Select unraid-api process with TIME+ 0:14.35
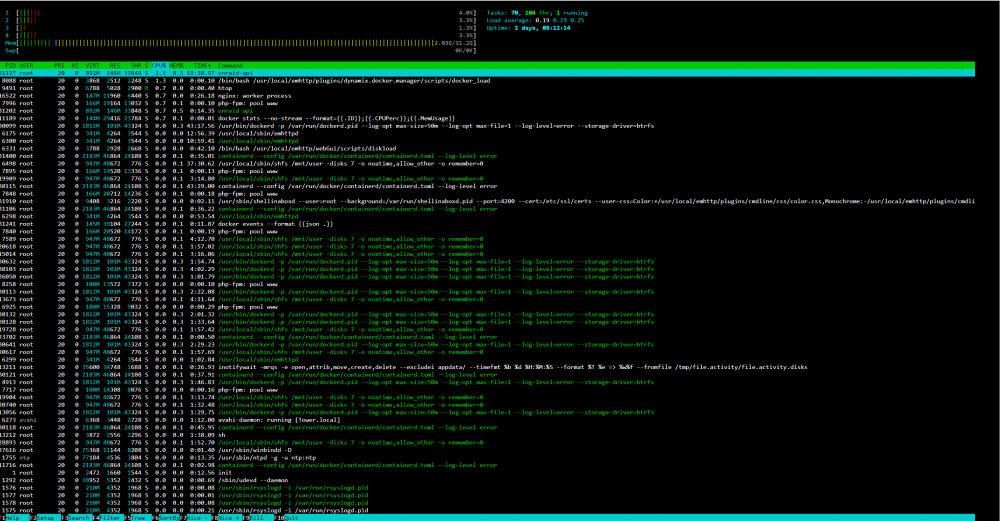 coord(487,111)
